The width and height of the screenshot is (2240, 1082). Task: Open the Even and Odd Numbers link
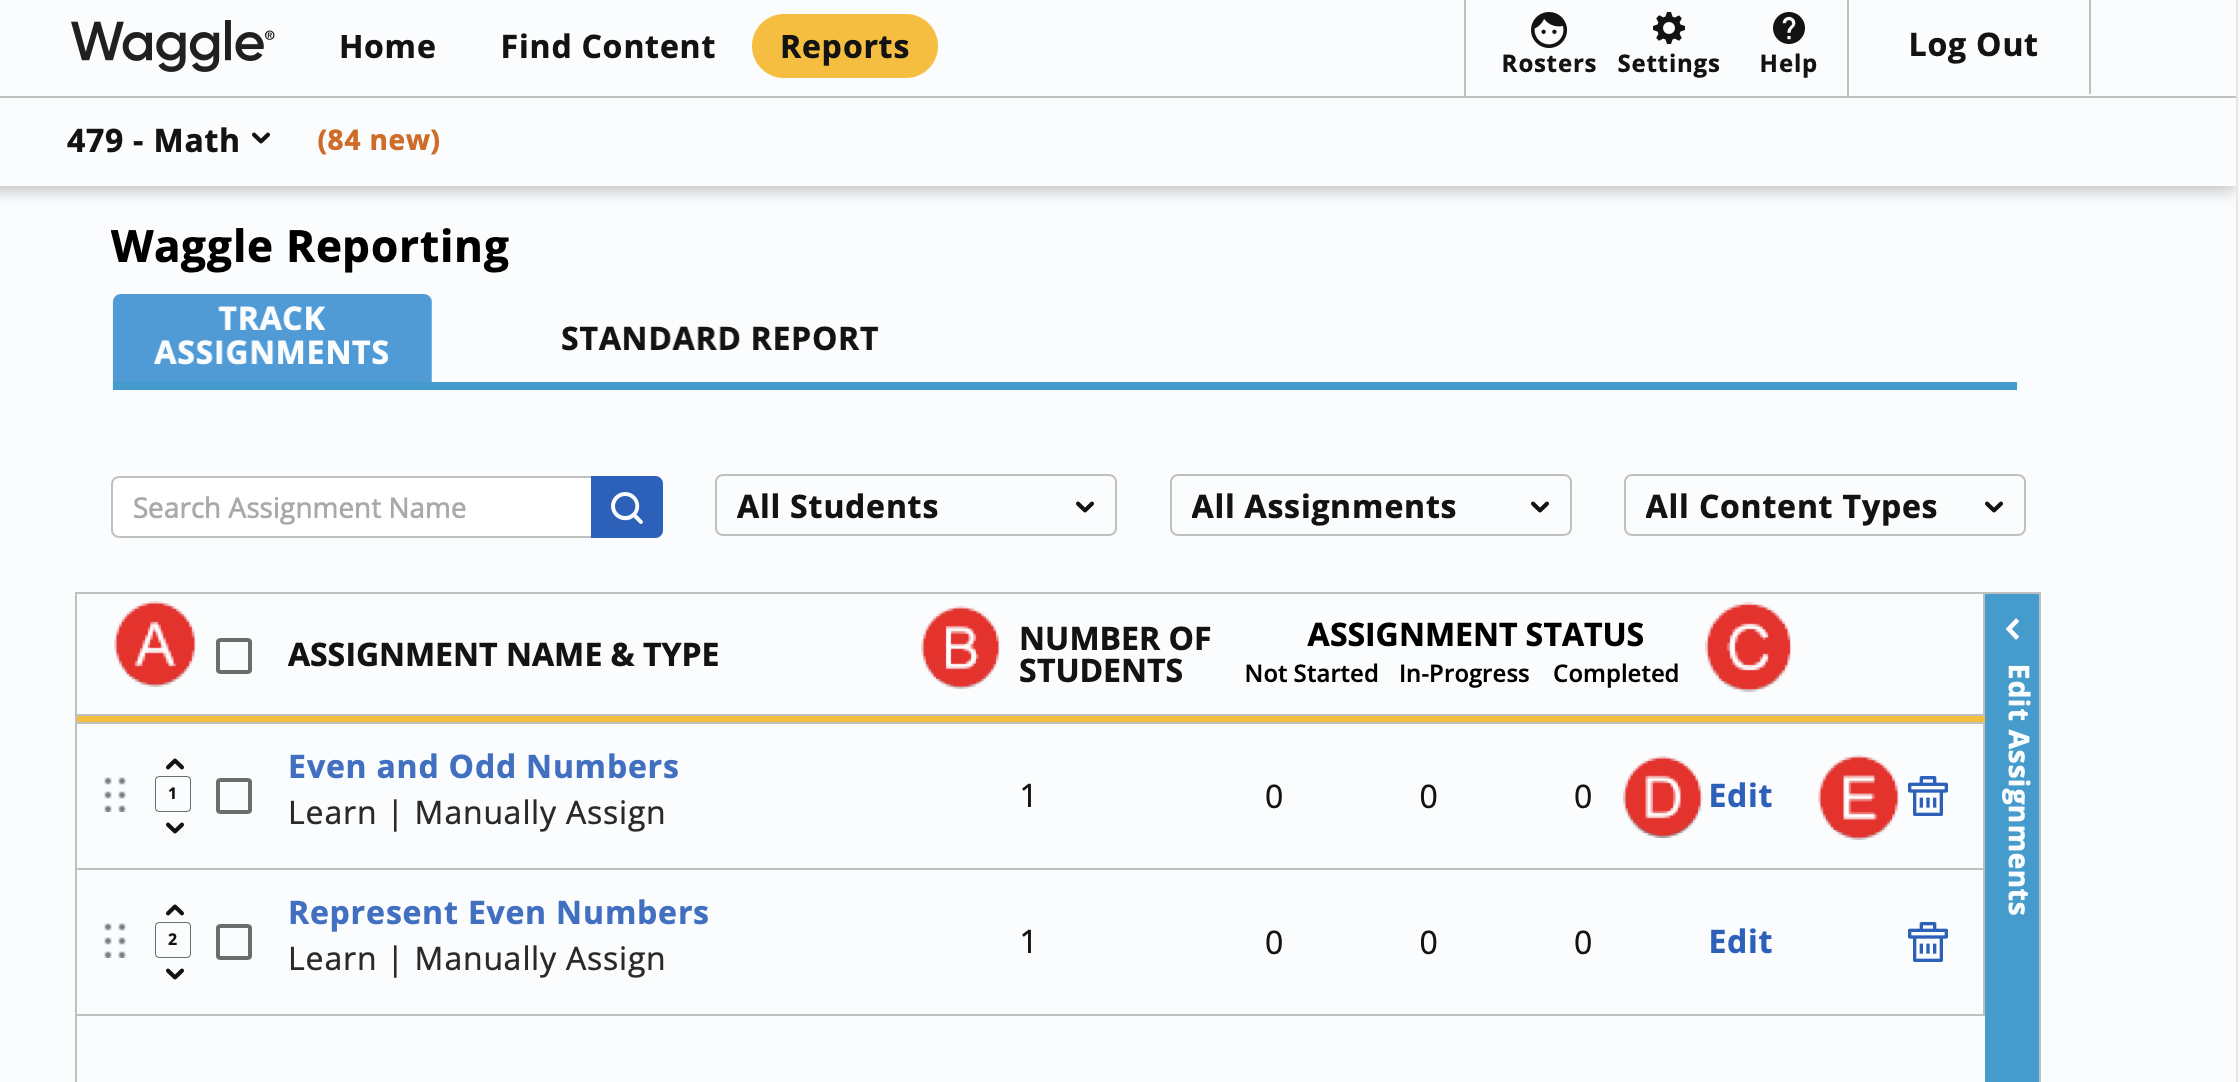coord(483,766)
